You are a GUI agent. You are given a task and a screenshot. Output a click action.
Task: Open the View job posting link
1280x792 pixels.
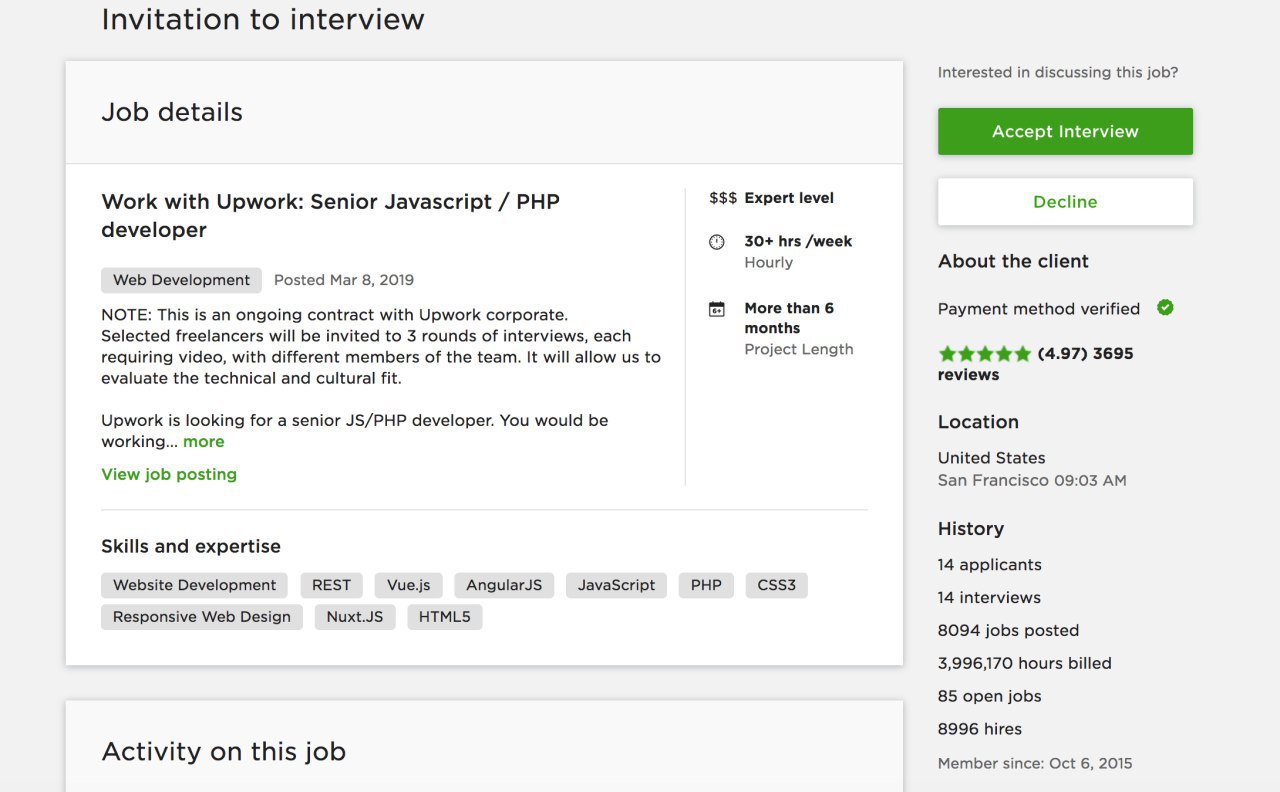(x=169, y=474)
